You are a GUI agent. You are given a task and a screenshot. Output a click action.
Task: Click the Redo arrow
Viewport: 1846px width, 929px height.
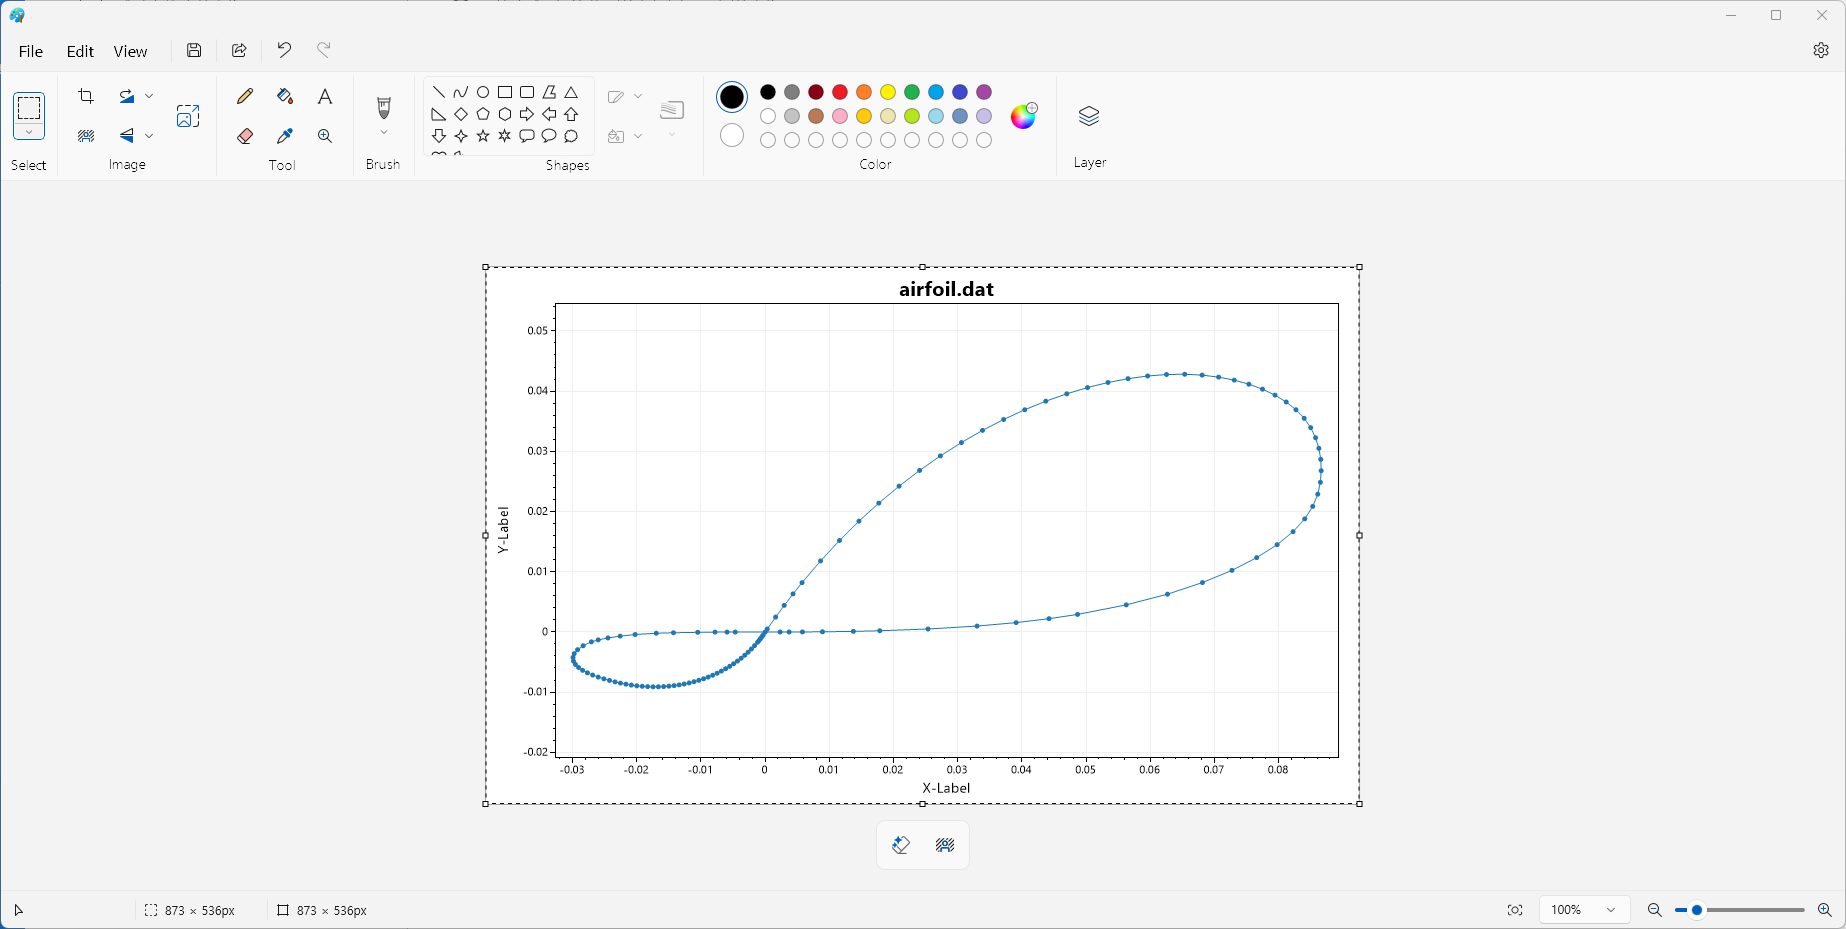pyautogui.click(x=324, y=50)
